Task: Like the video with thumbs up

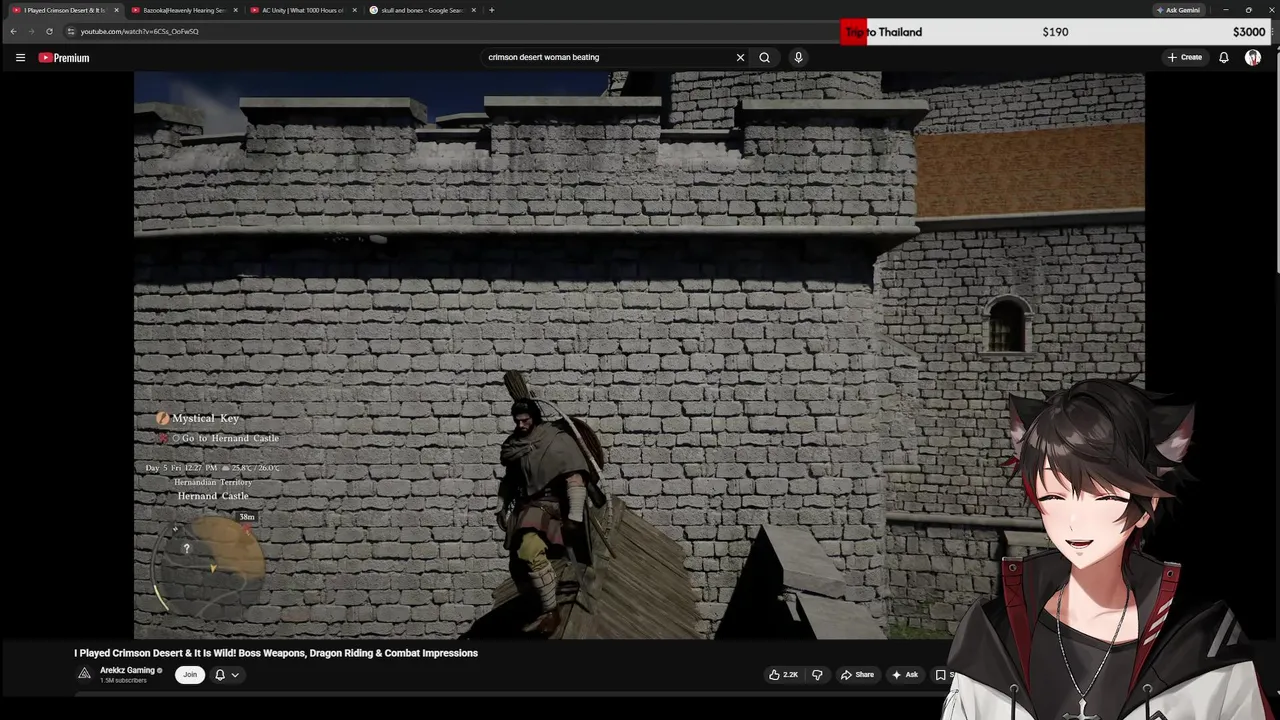Action: (x=783, y=675)
